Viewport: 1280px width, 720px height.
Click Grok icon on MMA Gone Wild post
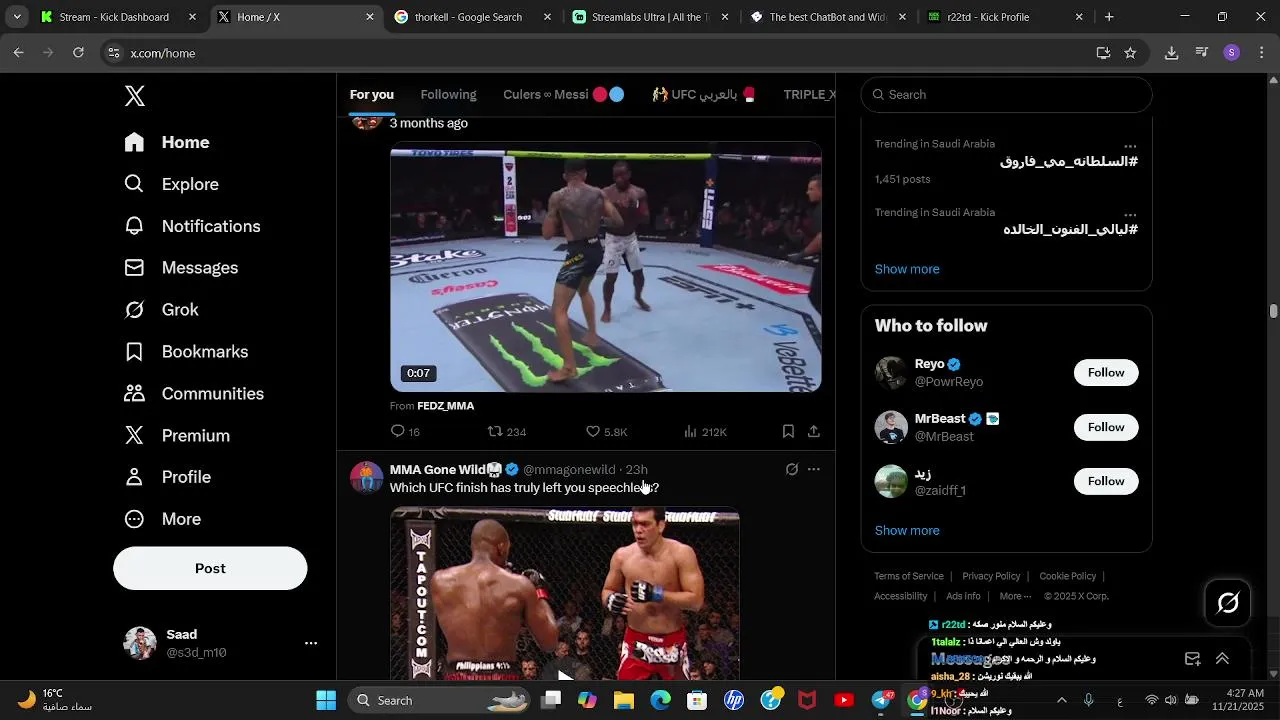coord(792,469)
